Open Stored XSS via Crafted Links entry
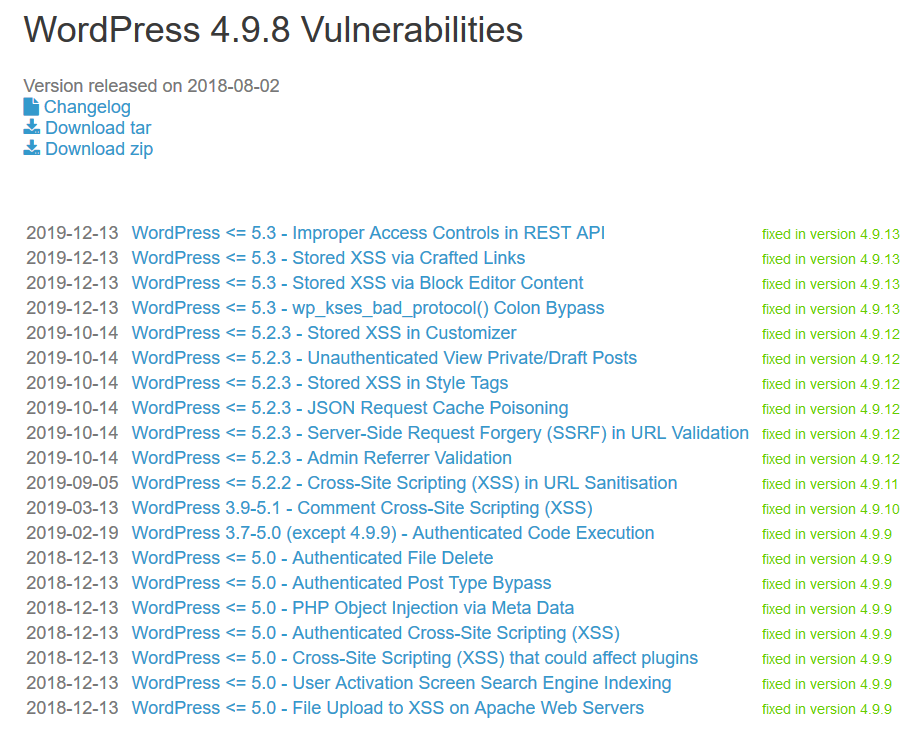Image resolution: width=923 pixels, height=737 pixels. click(328, 258)
